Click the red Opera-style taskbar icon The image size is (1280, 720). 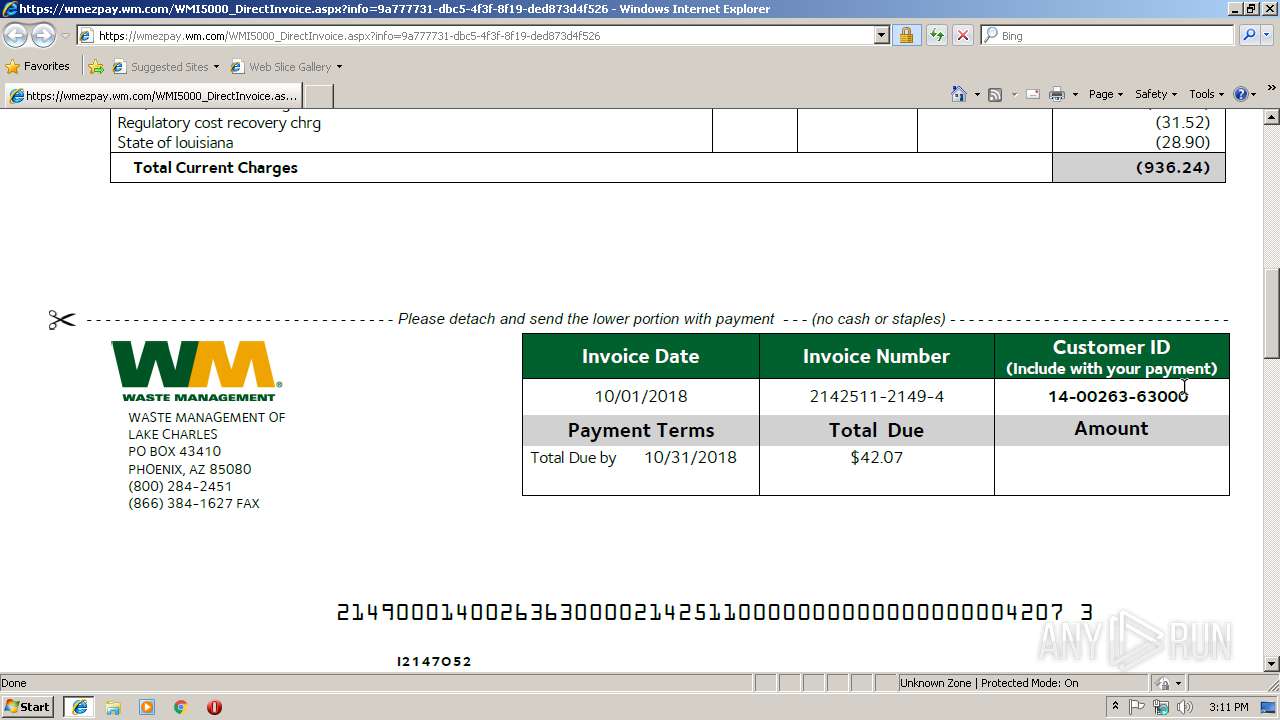click(214, 707)
